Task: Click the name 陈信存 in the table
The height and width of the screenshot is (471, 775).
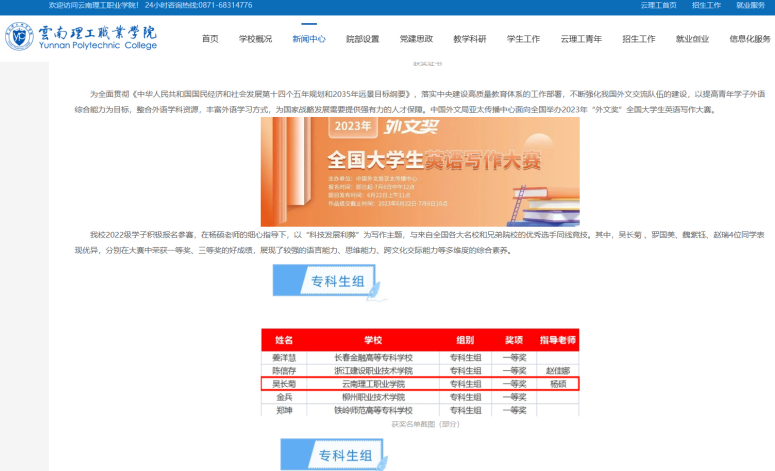Action: coord(284,371)
